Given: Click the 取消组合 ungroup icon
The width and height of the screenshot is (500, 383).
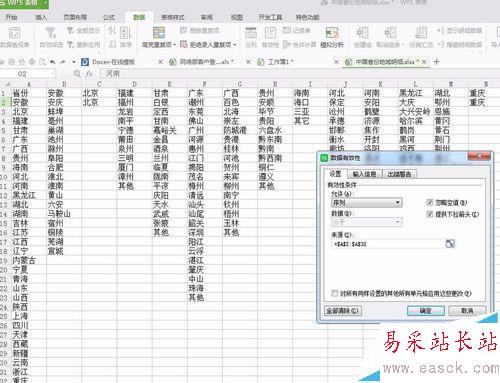Looking at the screenshot, I should coord(390,33).
